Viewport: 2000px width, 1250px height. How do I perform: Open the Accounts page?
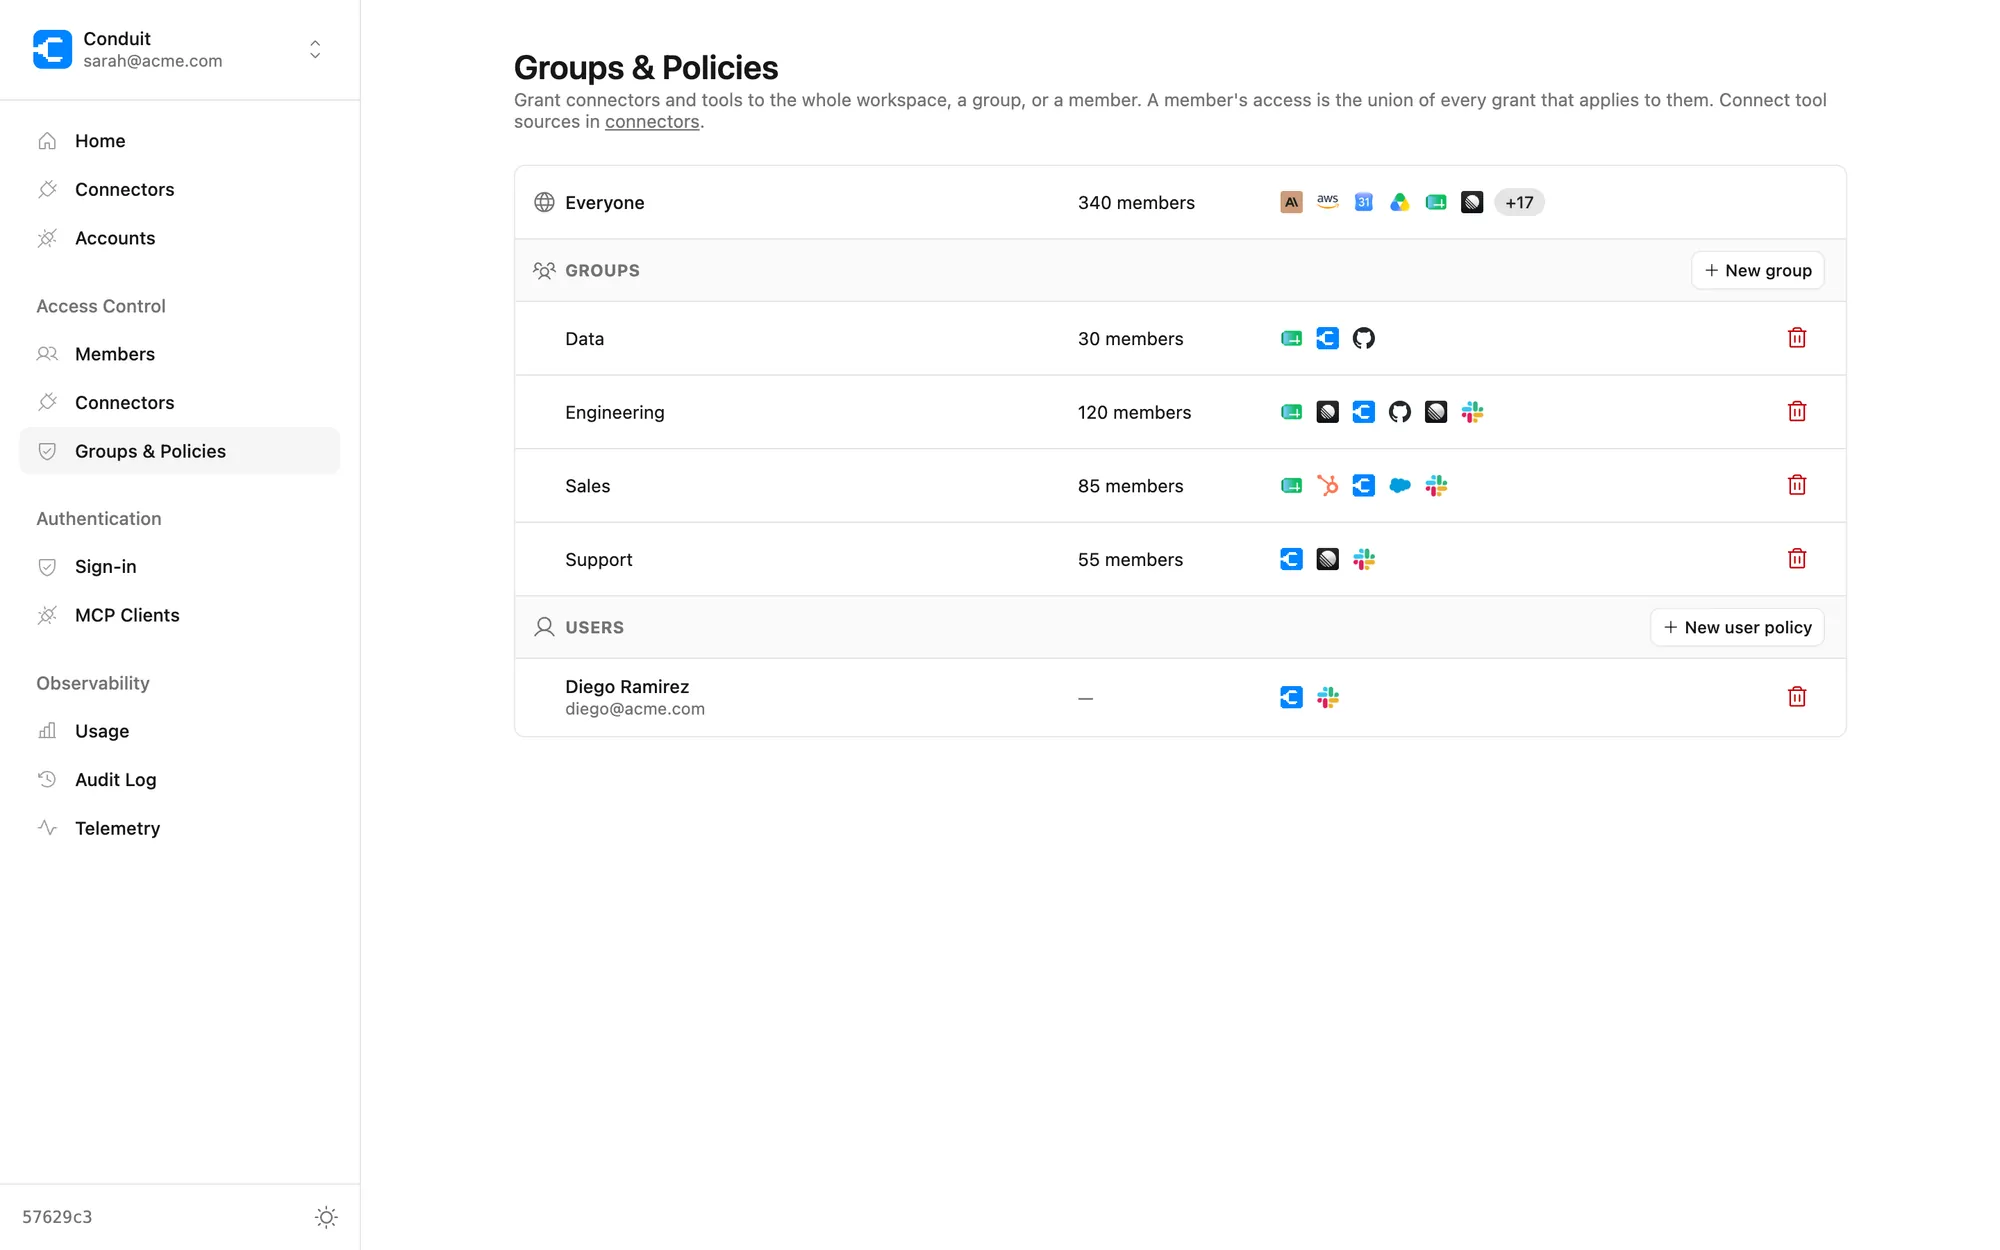click(180, 238)
